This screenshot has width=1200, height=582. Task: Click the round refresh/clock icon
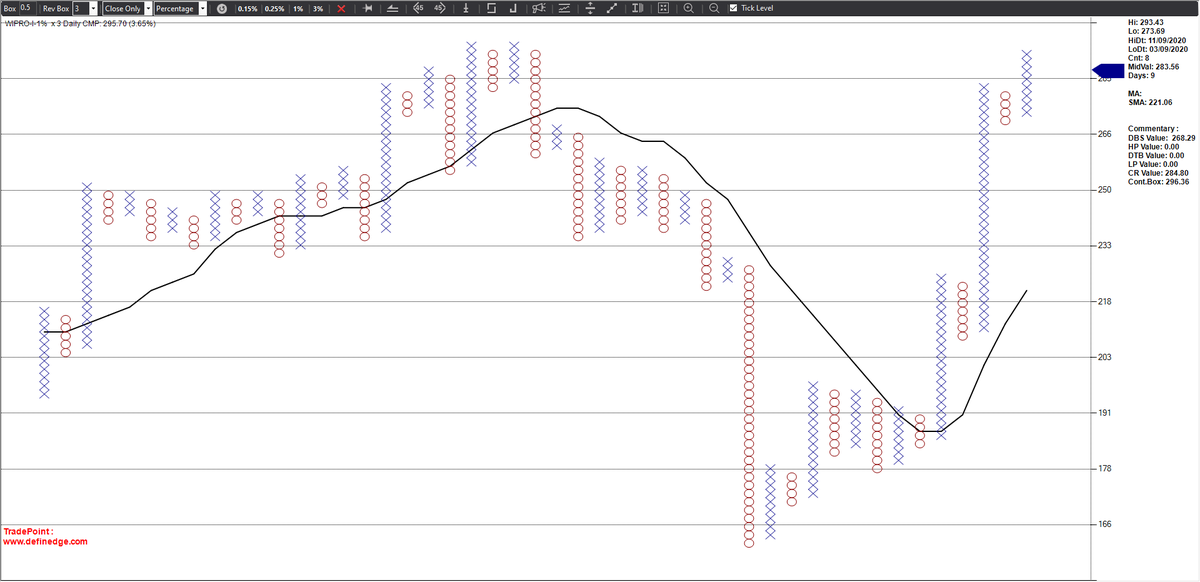pyautogui.click(x=222, y=8)
